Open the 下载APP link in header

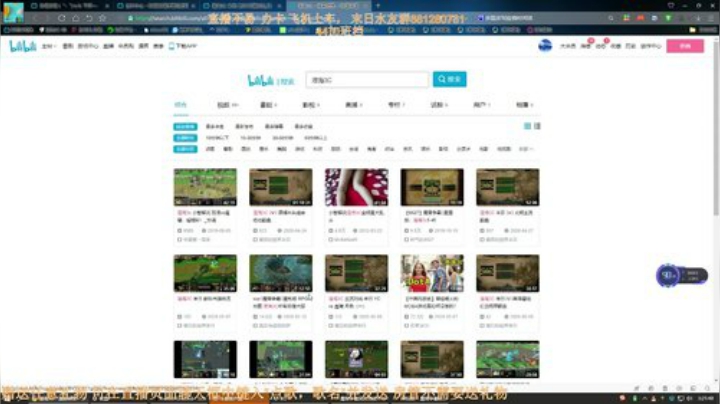[x=183, y=46]
